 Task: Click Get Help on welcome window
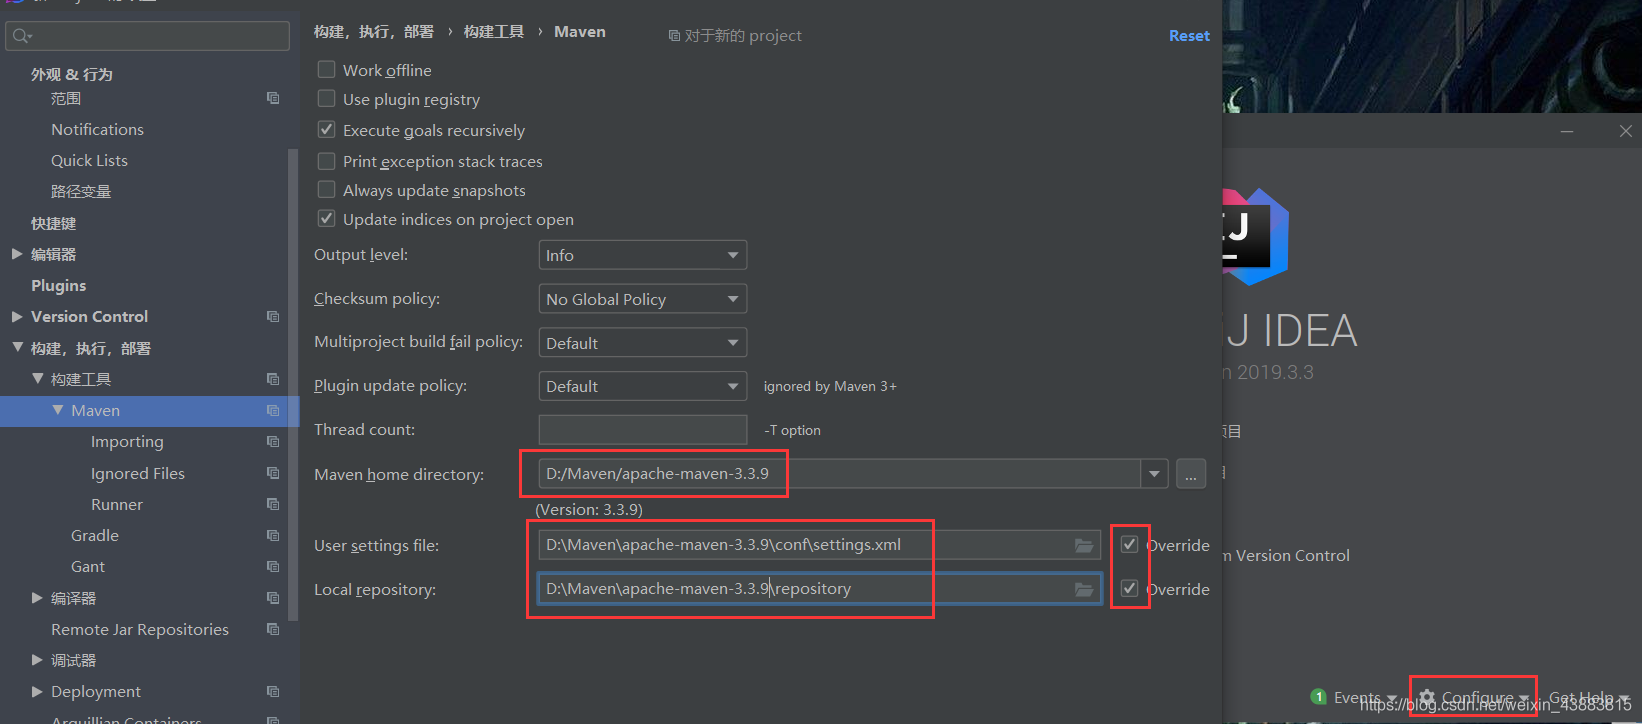pyautogui.click(x=1582, y=697)
